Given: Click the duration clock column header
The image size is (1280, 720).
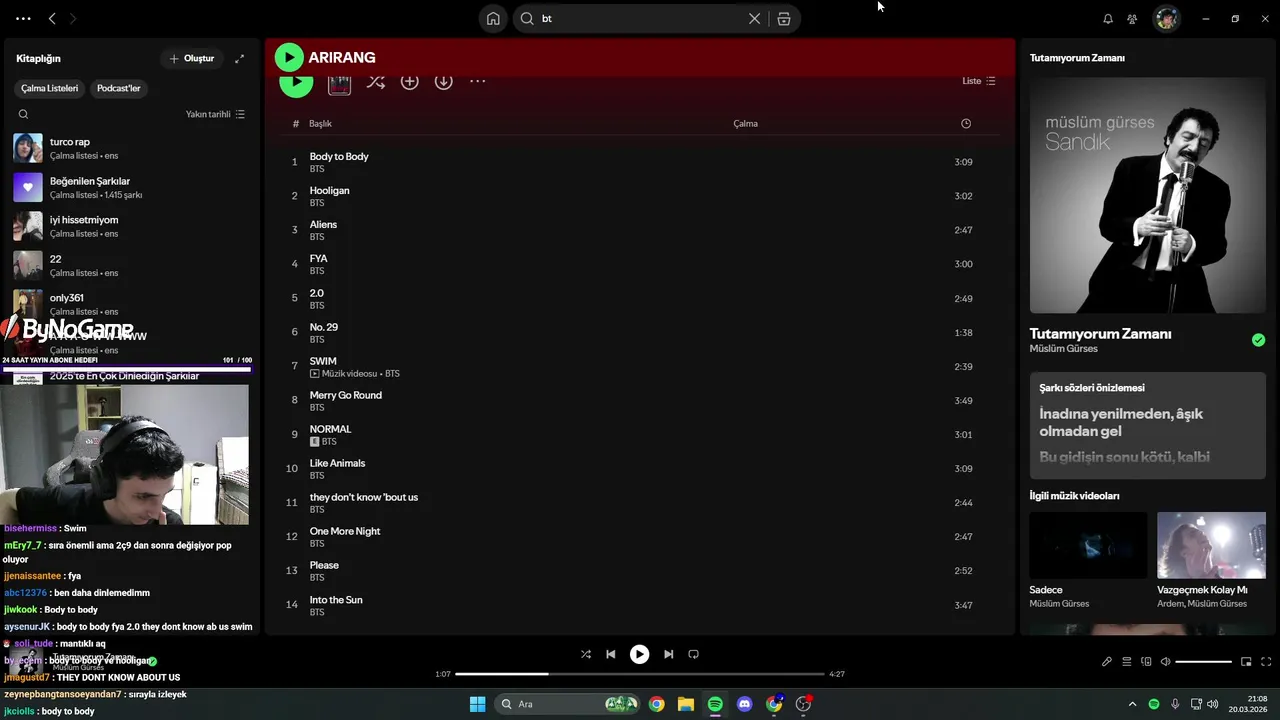Looking at the screenshot, I should pos(966,123).
